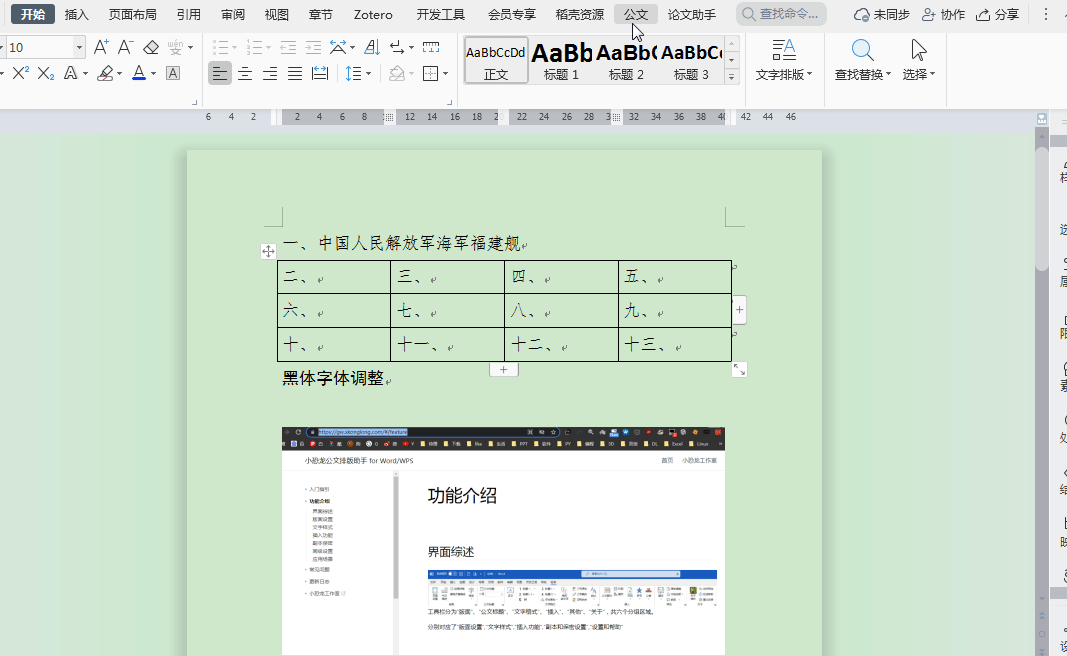This screenshot has width=1067, height=656.
Task: Toggle justify alignment
Action: click(x=295, y=73)
